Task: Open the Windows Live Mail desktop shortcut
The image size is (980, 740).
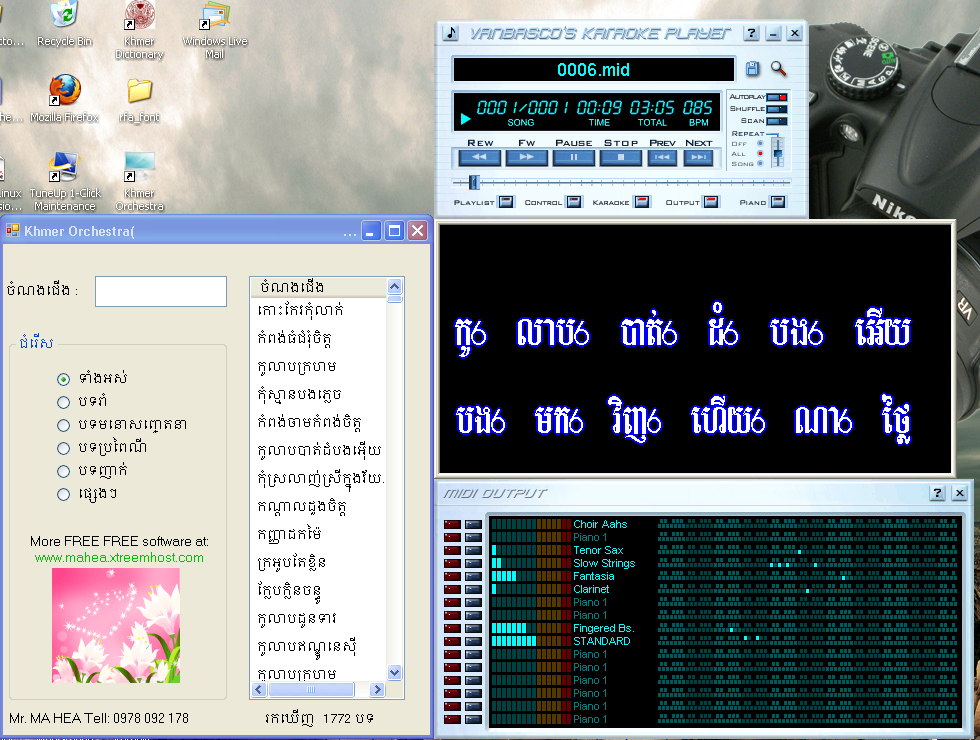Action: tap(215, 30)
